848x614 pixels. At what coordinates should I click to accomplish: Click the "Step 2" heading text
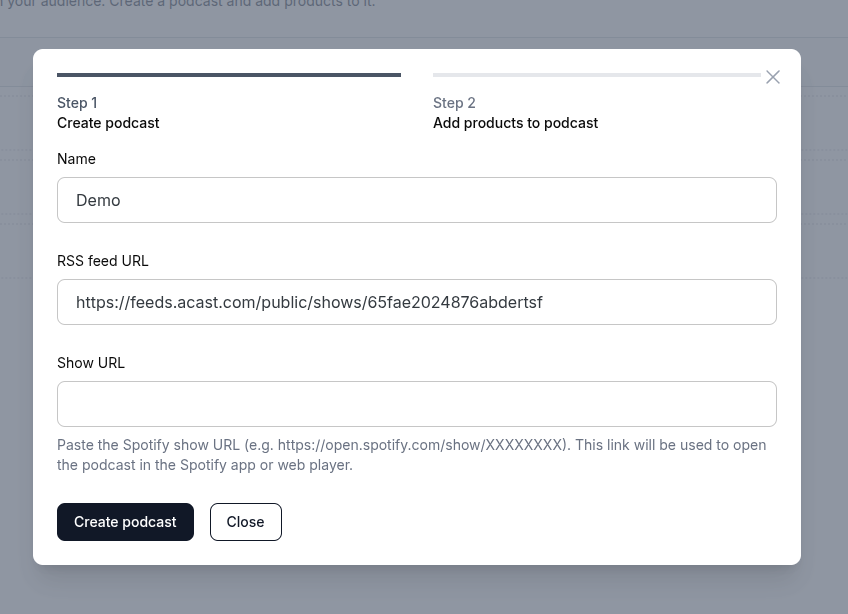[x=454, y=102]
